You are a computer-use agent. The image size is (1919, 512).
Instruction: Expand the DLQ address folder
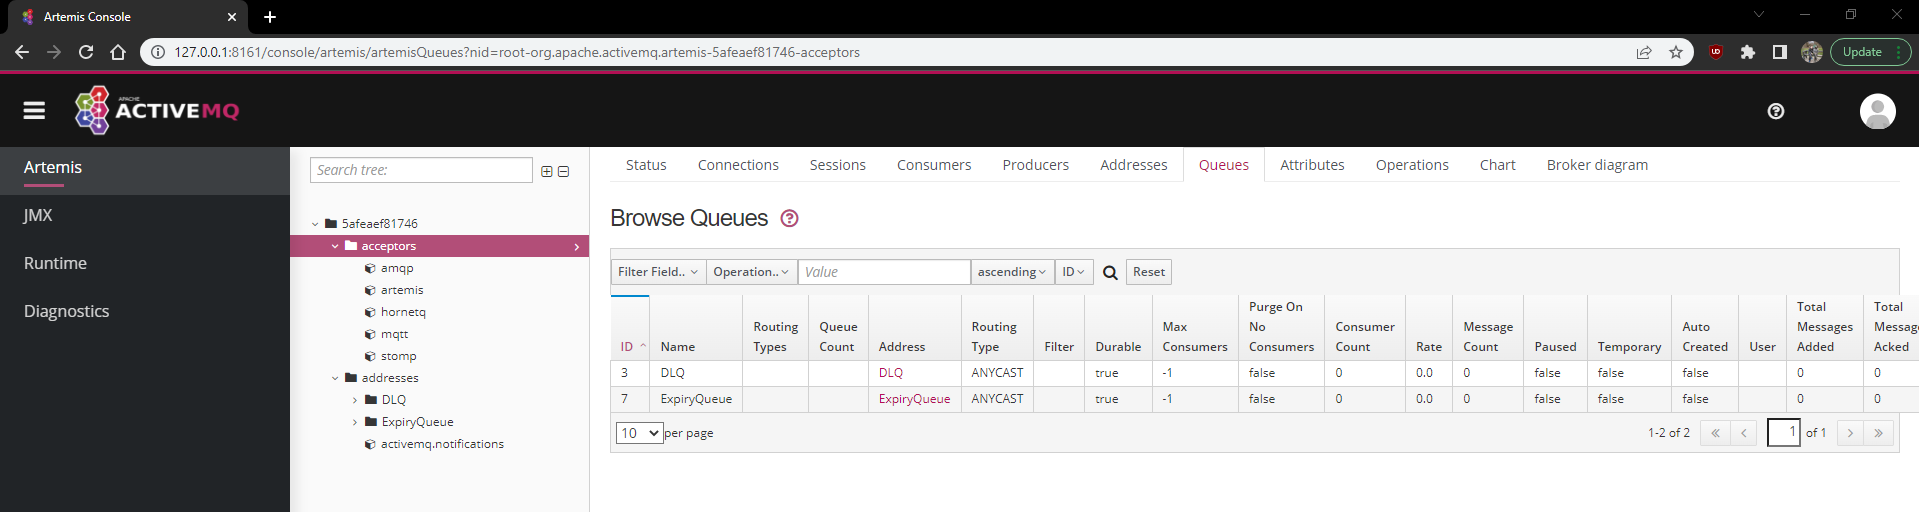point(355,400)
